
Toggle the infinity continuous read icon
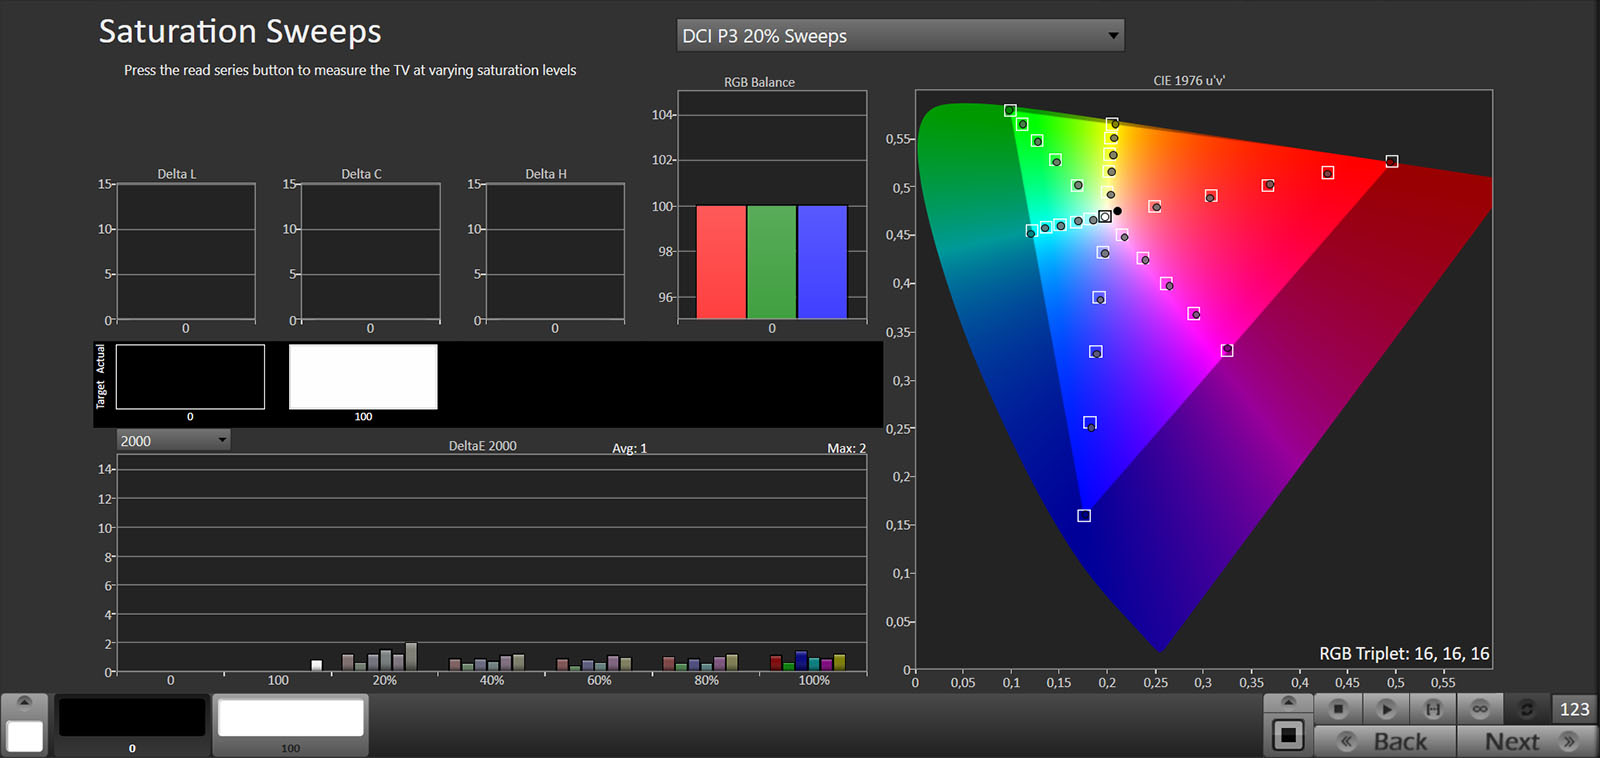pos(1480,709)
